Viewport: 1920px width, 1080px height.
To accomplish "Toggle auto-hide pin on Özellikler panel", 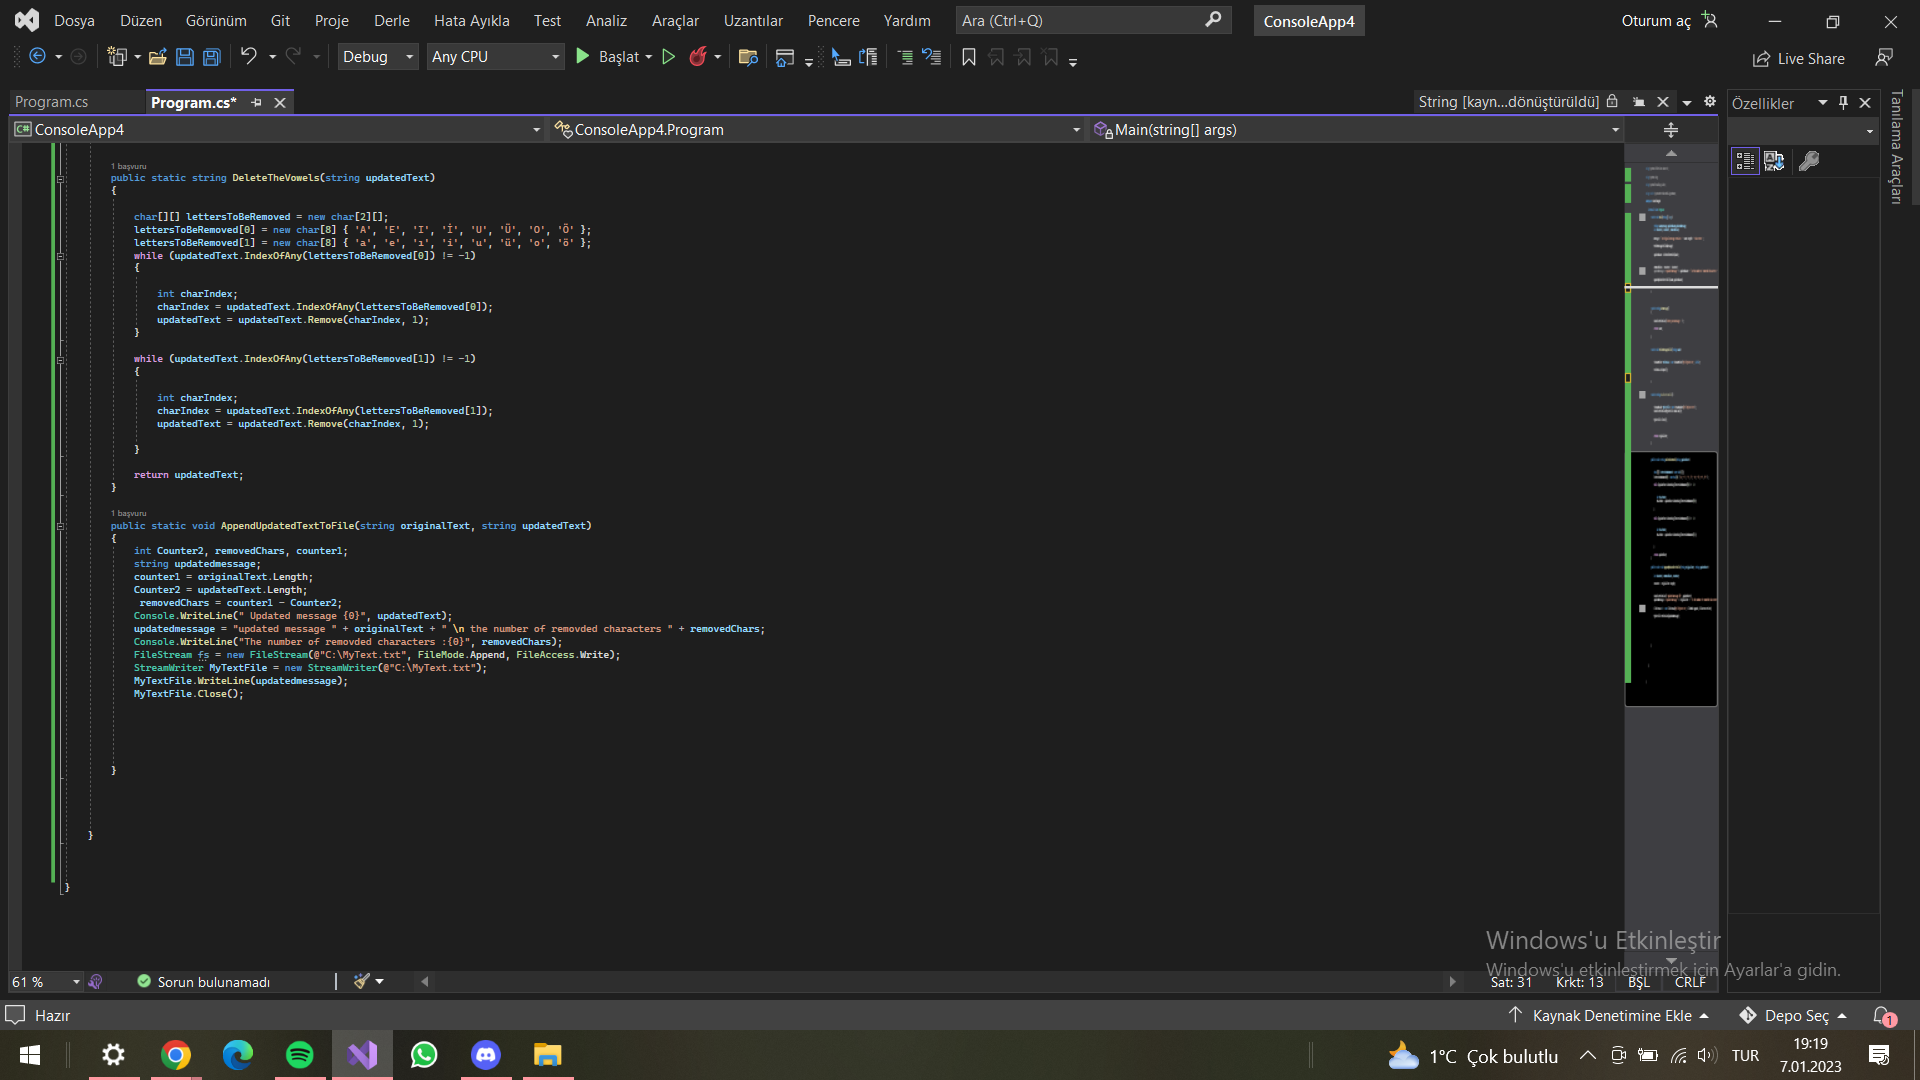I will (1843, 103).
